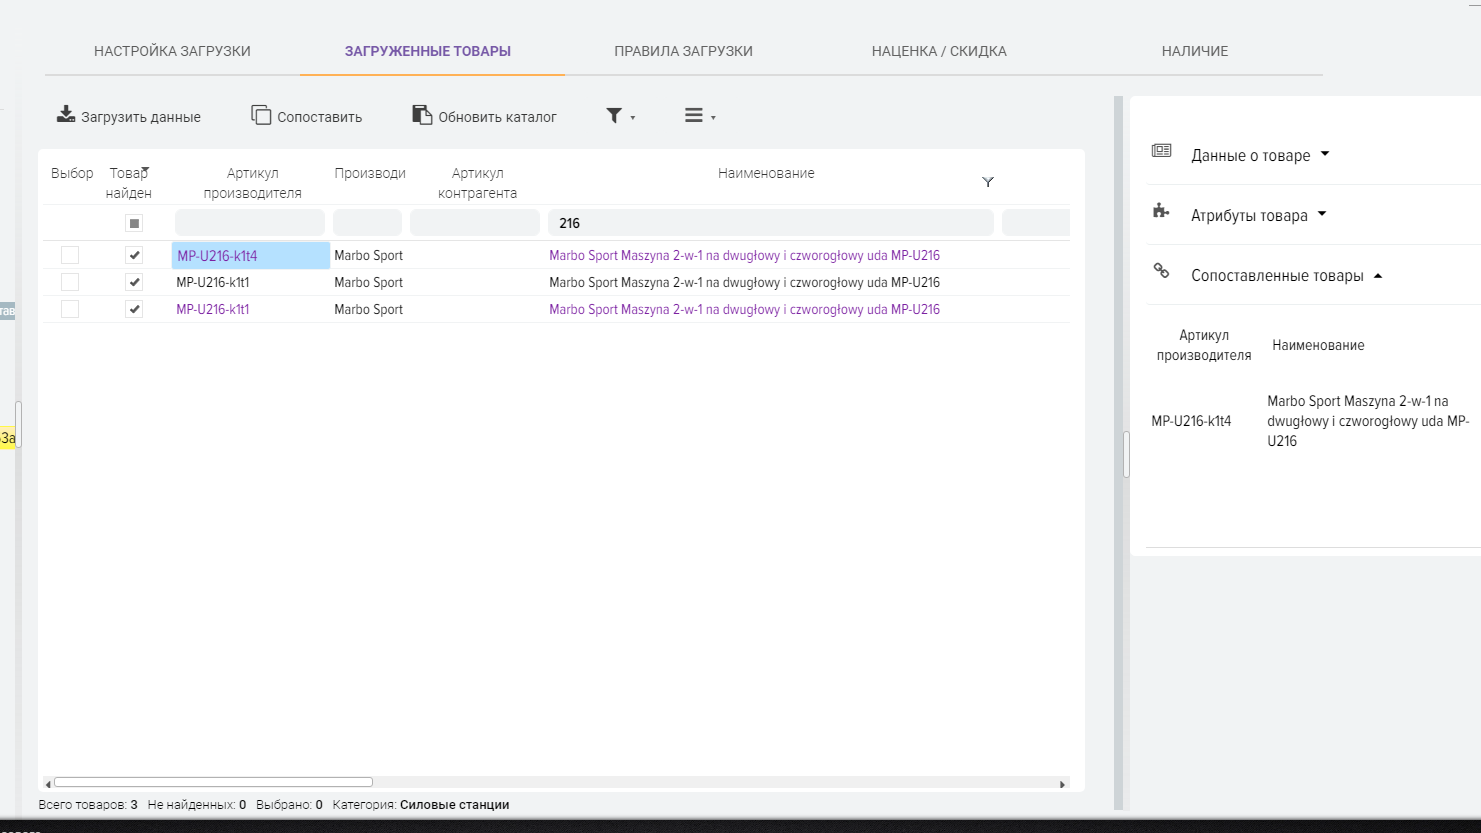Click product name in the purple MP-U216-k1t1 row
This screenshot has height=833, width=1481.
click(x=744, y=309)
